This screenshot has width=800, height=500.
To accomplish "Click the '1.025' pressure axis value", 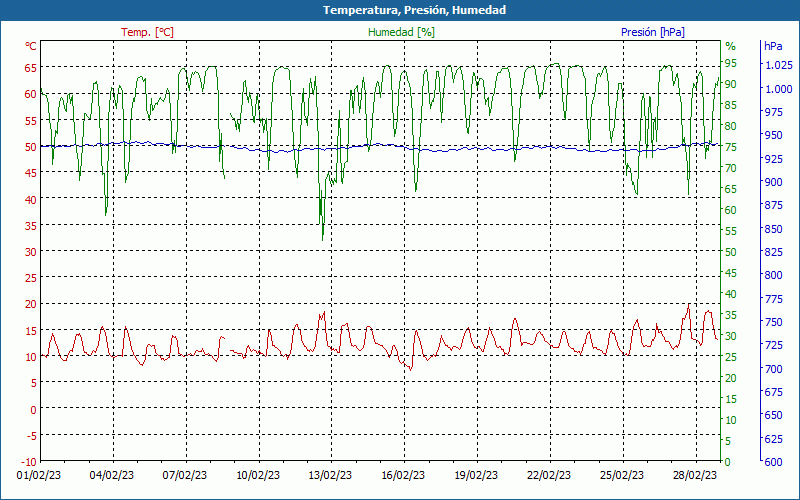I will [x=779, y=65].
